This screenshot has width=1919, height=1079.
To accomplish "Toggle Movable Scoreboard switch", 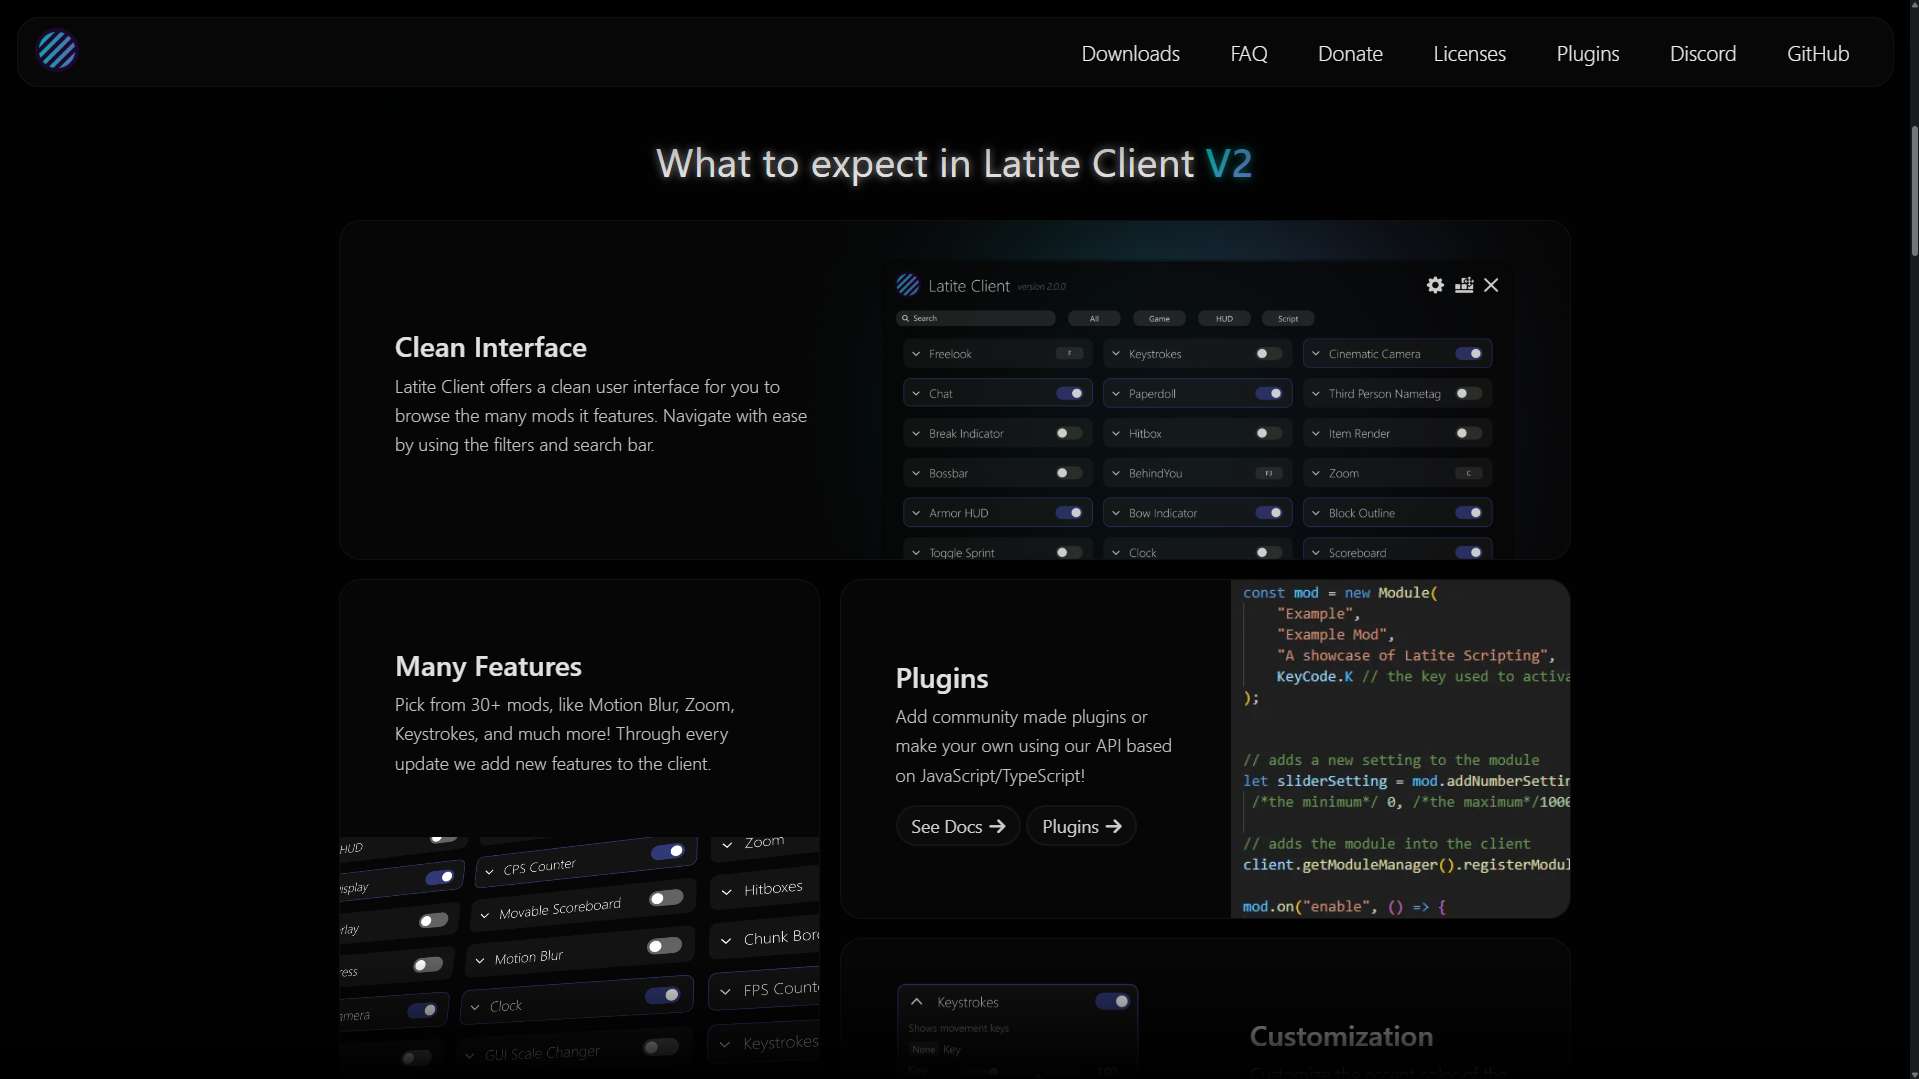I will pos(665,898).
